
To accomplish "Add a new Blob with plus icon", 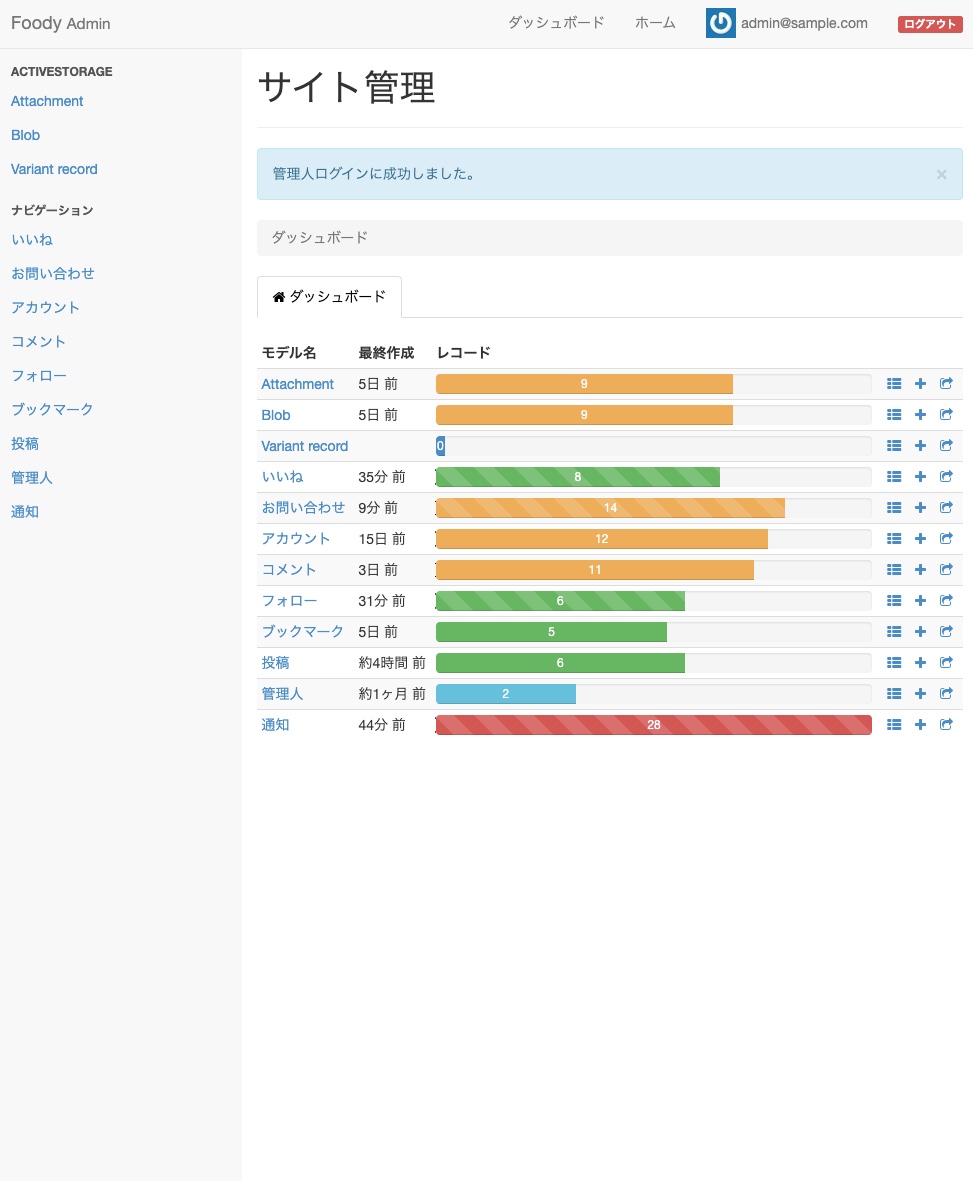I will 920,415.
